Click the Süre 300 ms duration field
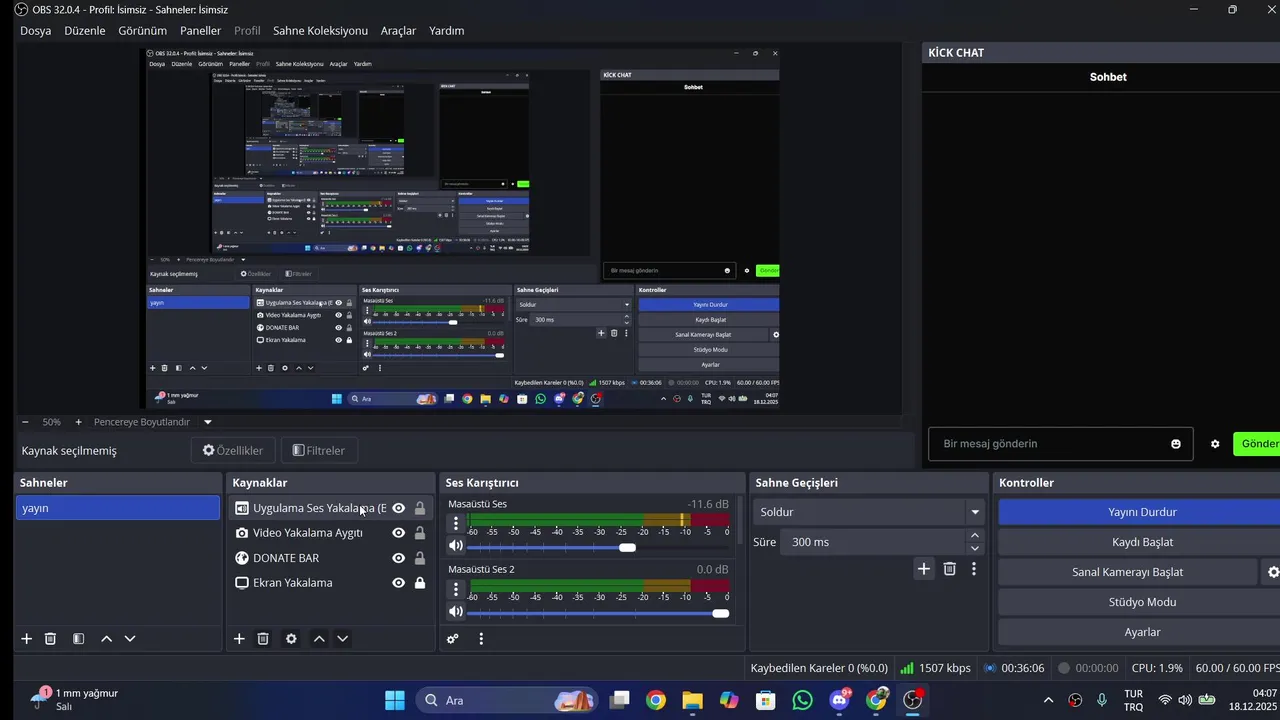This screenshot has width=1280, height=720. click(x=873, y=542)
